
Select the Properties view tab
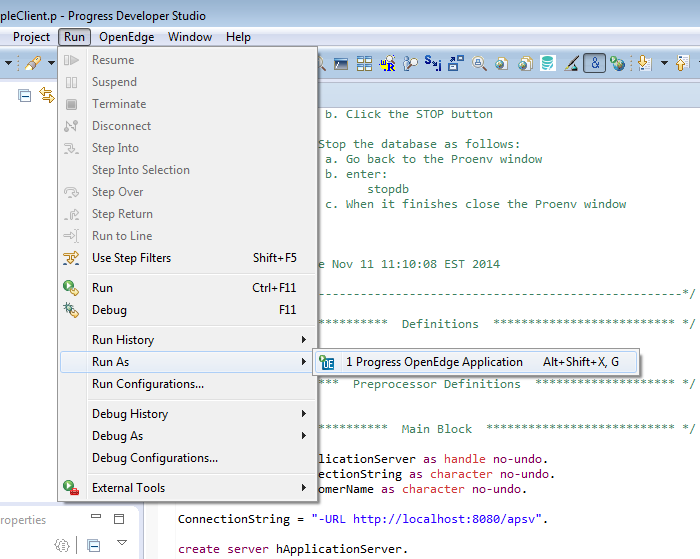pos(23,520)
